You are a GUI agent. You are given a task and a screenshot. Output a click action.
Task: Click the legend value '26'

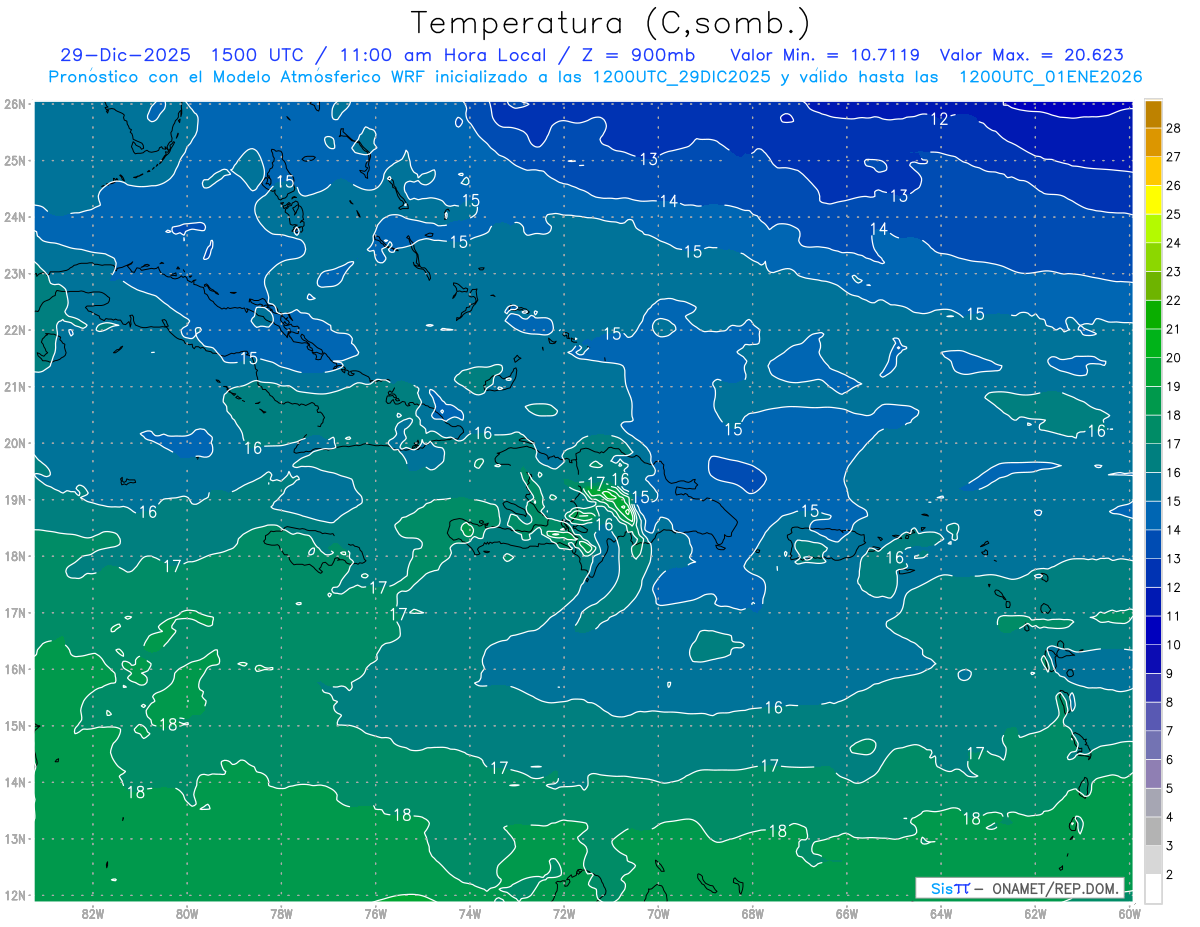click(x=1173, y=185)
